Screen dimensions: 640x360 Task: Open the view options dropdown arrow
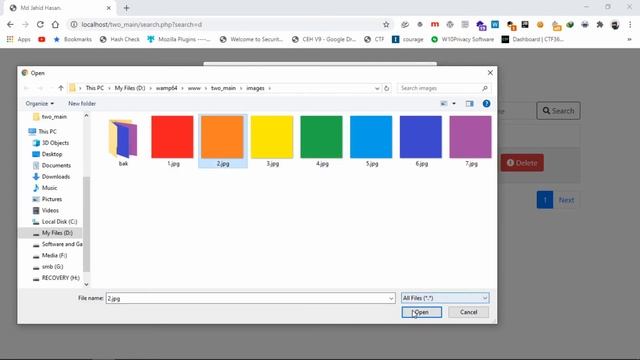[x=454, y=104]
